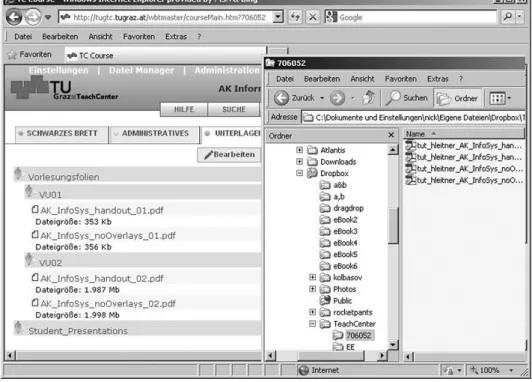Expand the rocketpants folder node
The height and width of the screenshot is (382, 532).
[312, 312]
